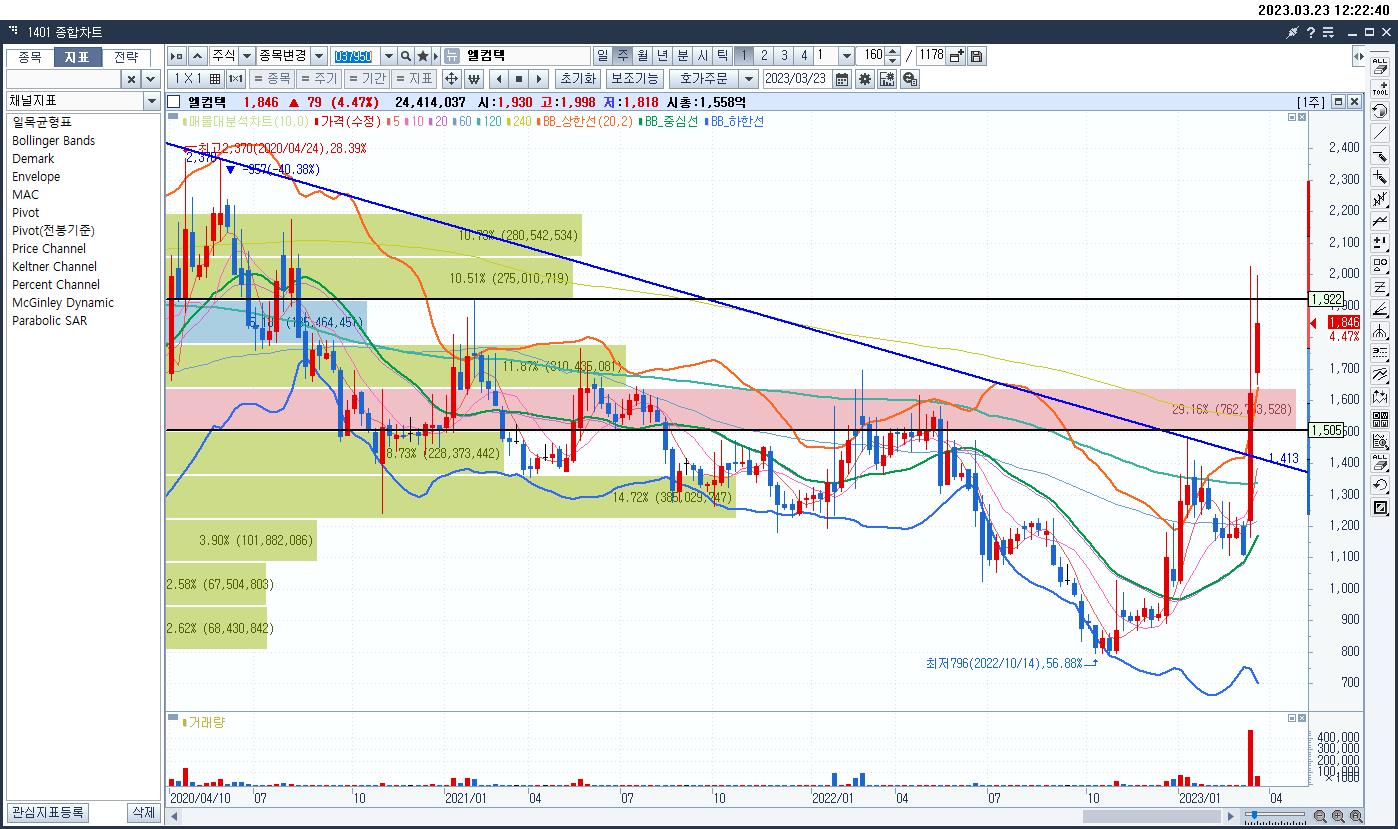
Task: Click the 호가주문 button
Action: pyautogui.click(x=706, y=79)
